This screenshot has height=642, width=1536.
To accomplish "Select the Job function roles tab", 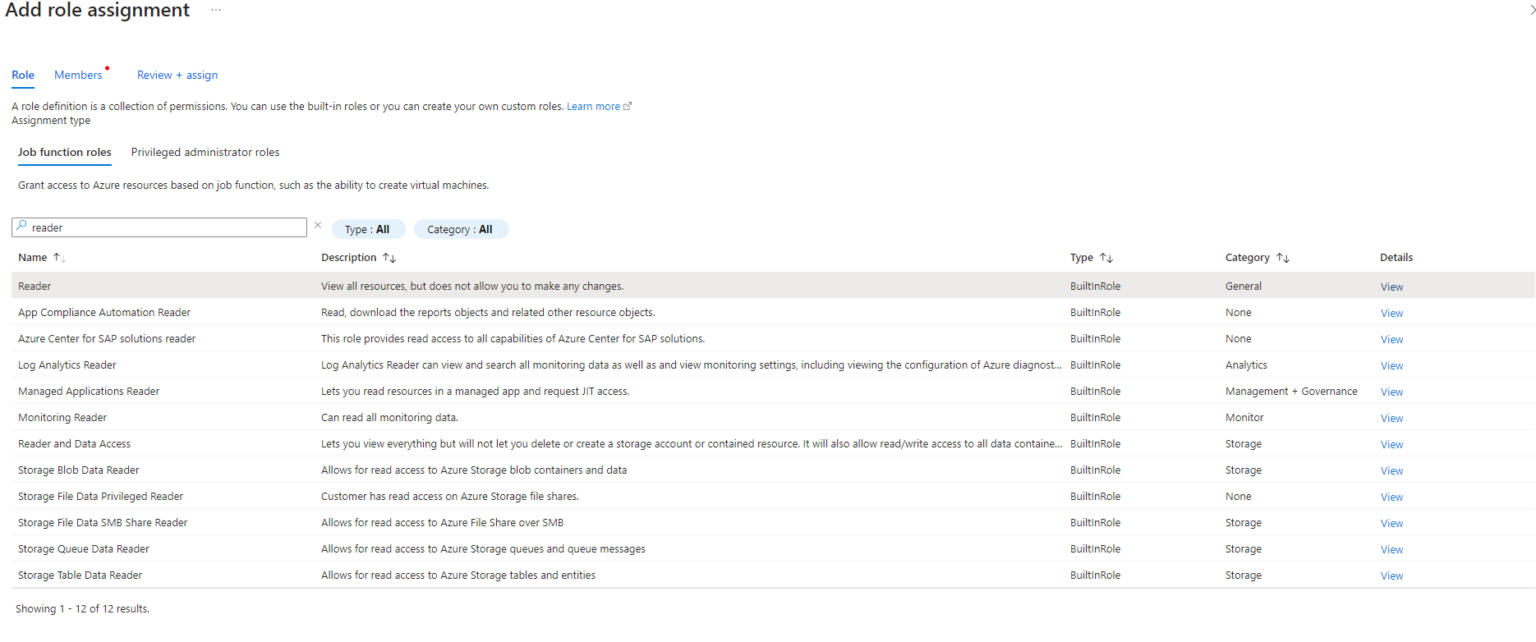I will (65, 152).
